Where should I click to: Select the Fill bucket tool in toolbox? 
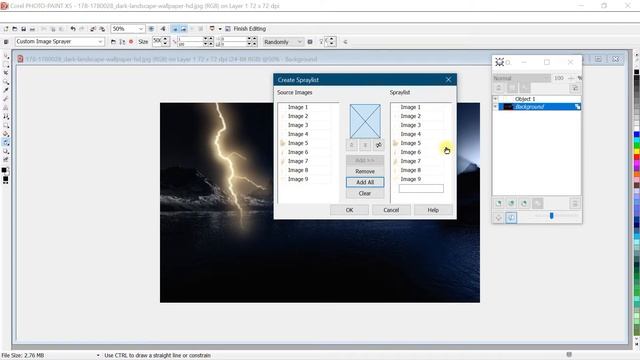6,134
